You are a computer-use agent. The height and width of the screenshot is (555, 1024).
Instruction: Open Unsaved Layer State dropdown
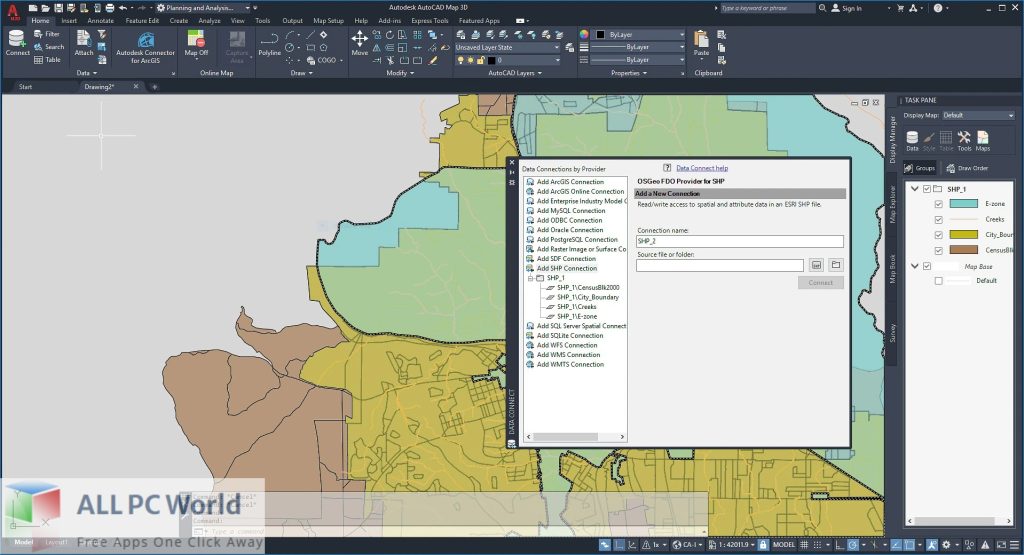click(x=507, y=48)
